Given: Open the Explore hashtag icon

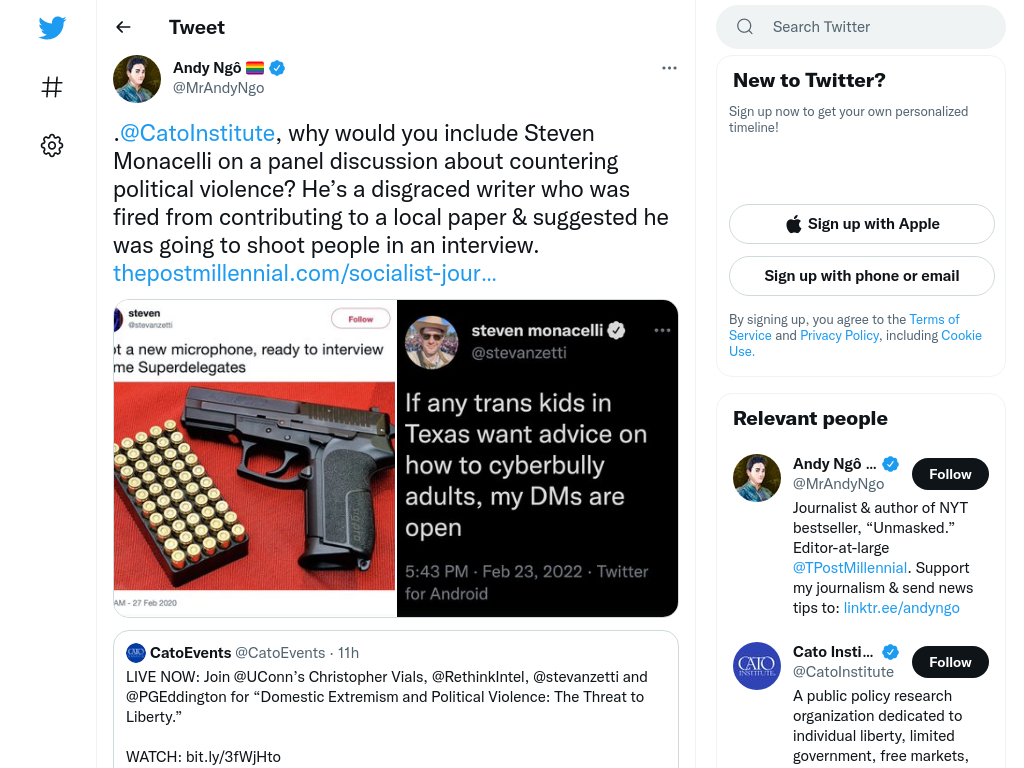Looking at the screenshot, I should (x=52, y=87).
